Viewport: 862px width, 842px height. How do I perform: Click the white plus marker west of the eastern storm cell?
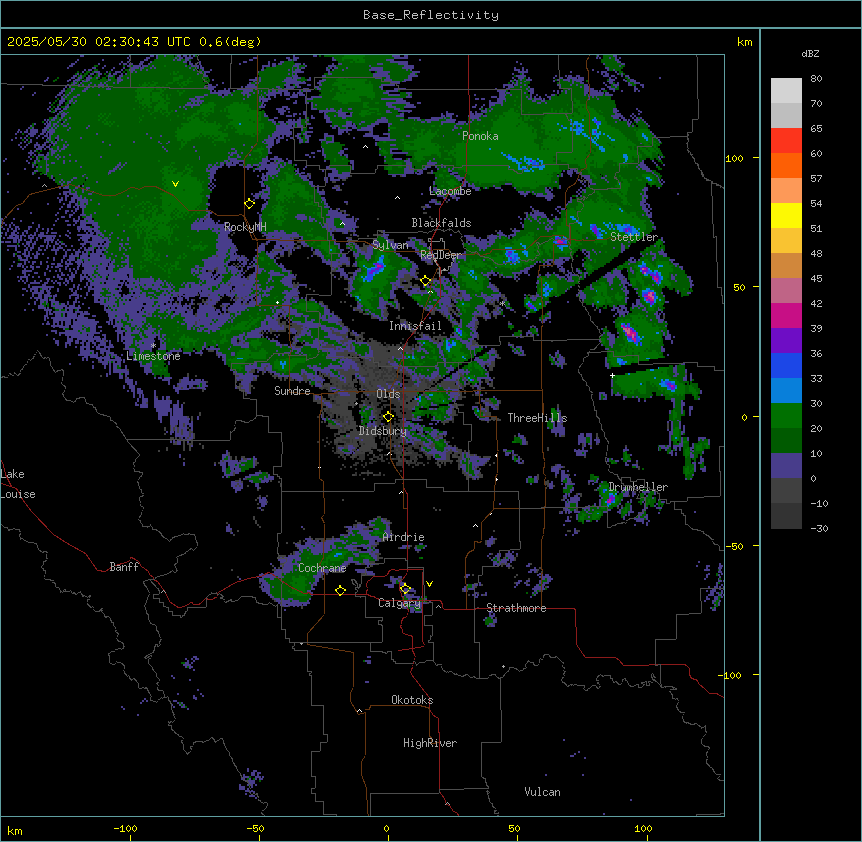coord(612,375)
